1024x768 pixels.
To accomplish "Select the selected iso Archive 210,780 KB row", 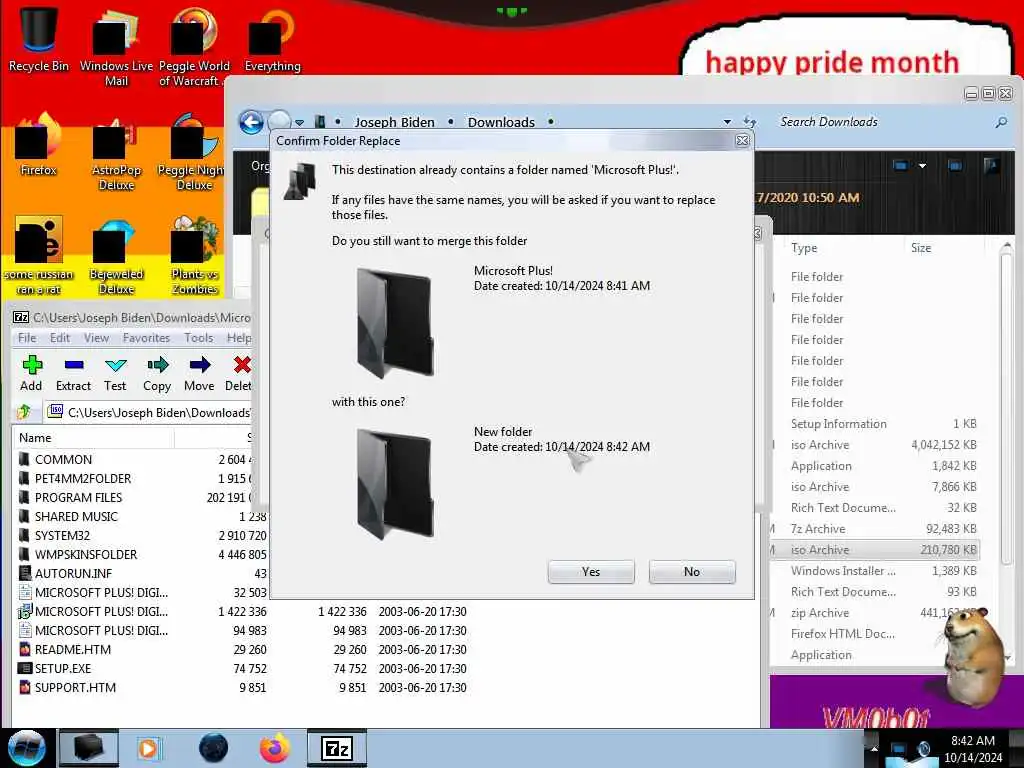I will 875,550.
